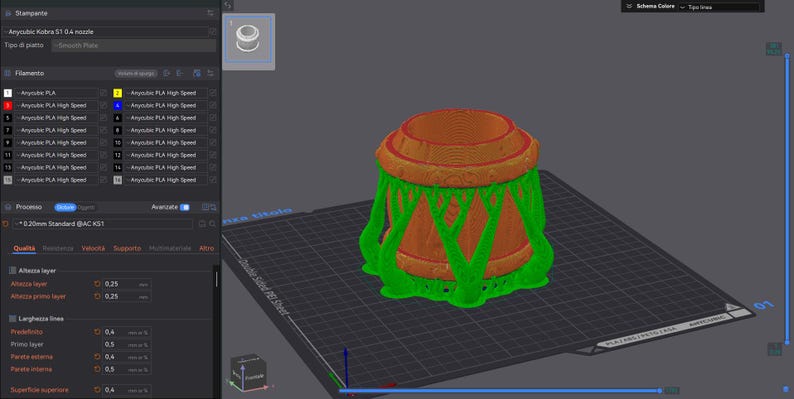
Task: Click the Volumi di spurgo button
Action: 136,73
